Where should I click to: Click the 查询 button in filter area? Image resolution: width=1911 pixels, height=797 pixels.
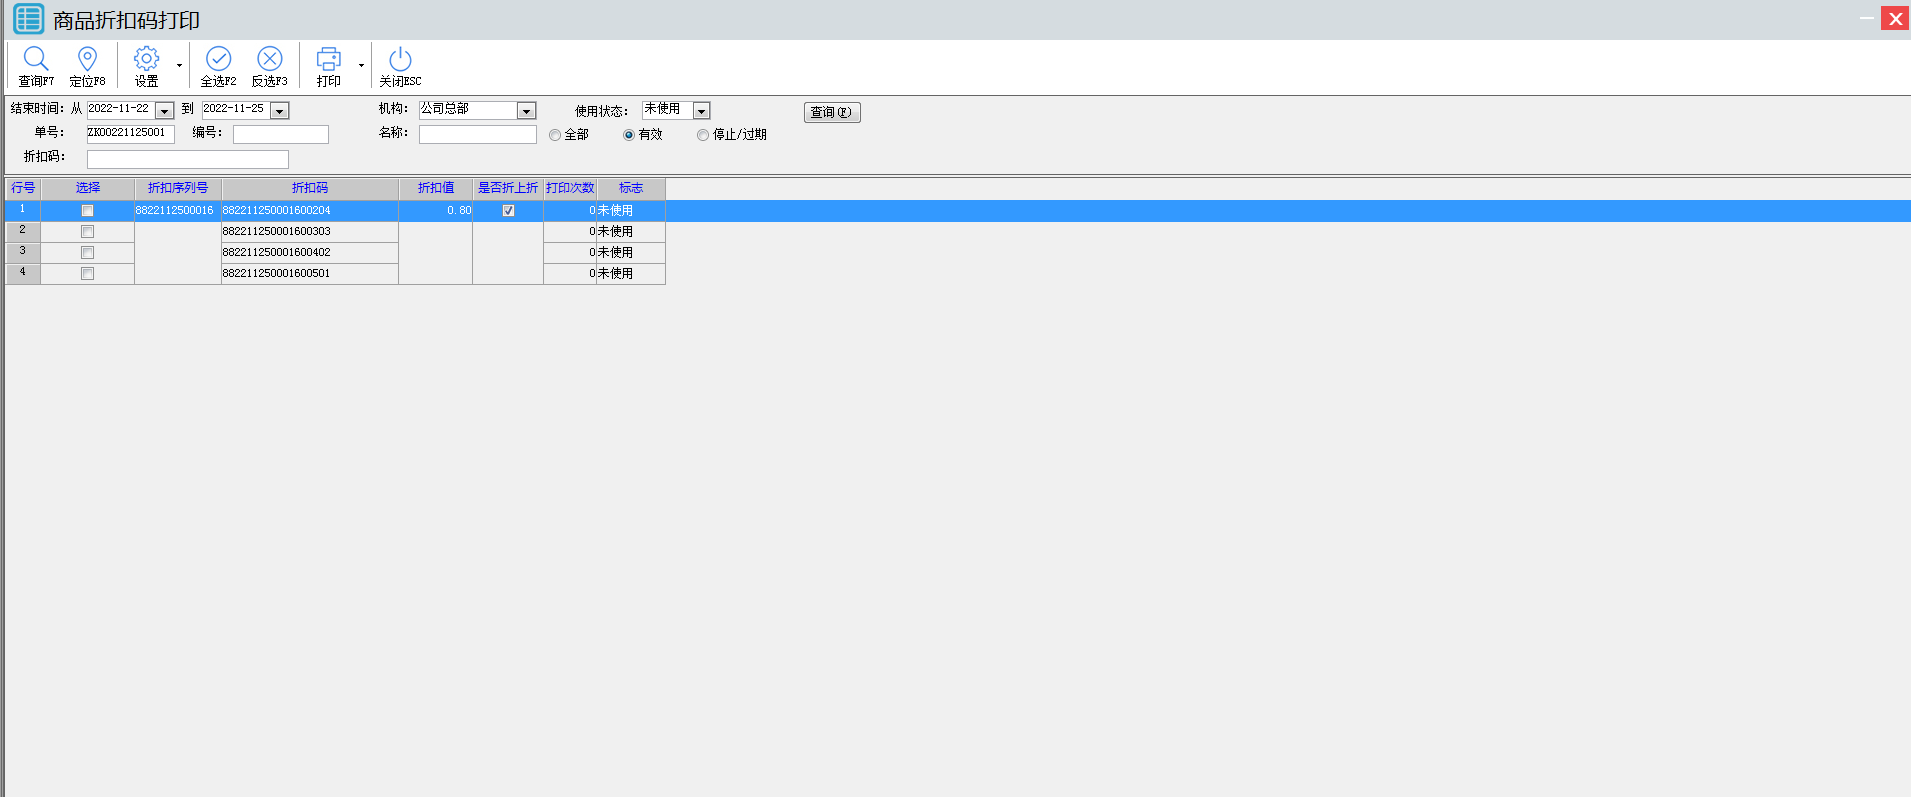831,112
